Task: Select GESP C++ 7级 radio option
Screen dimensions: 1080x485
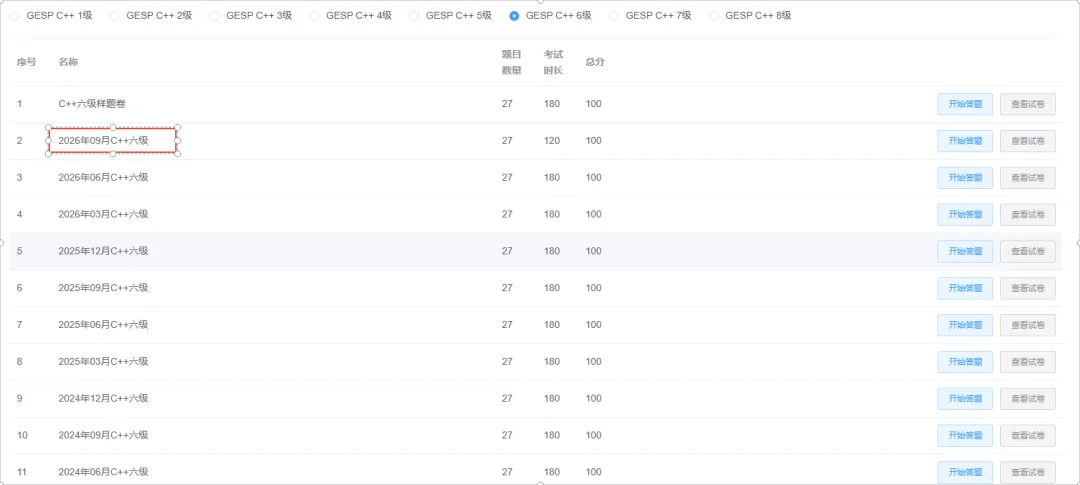Action: (614, 16)
